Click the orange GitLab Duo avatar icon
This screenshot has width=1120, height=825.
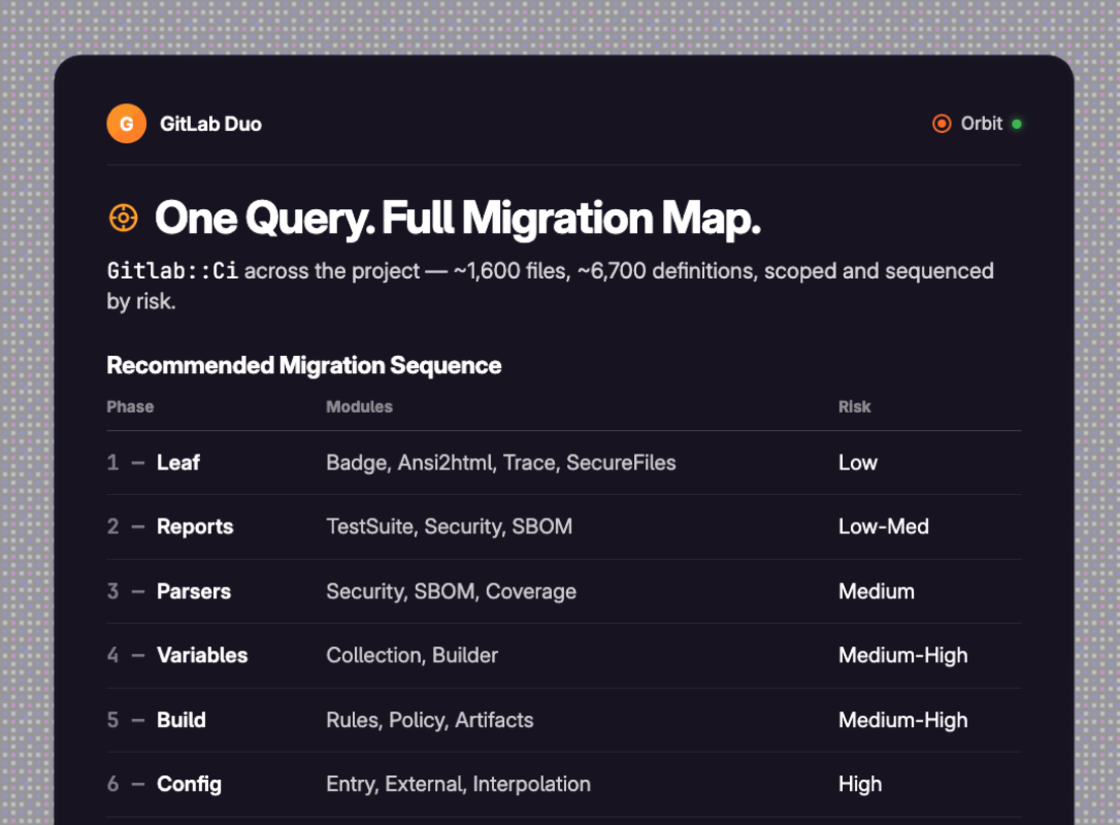[126, 124]
